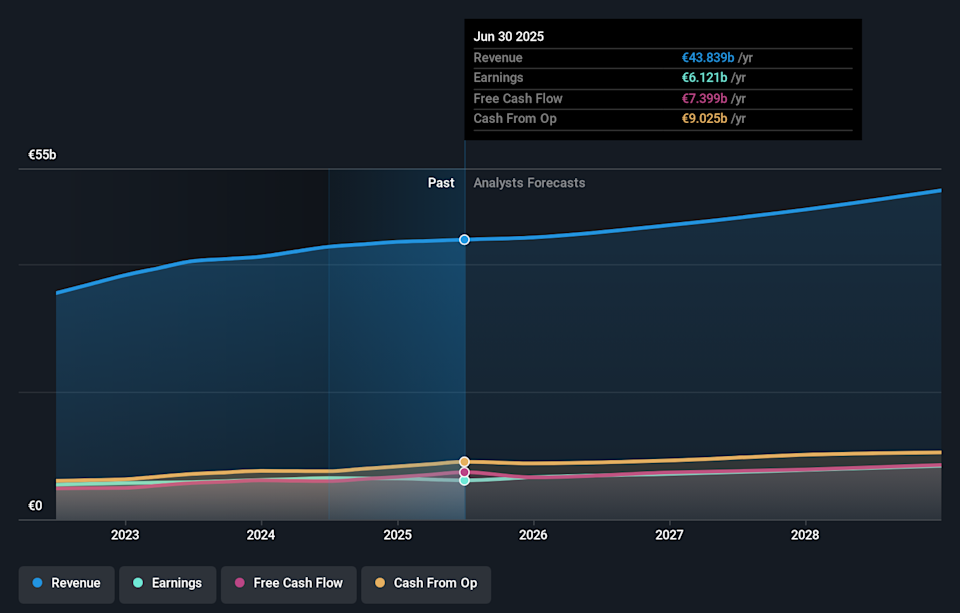Select the 2026 label on the x-axis

tap(533, 535)
